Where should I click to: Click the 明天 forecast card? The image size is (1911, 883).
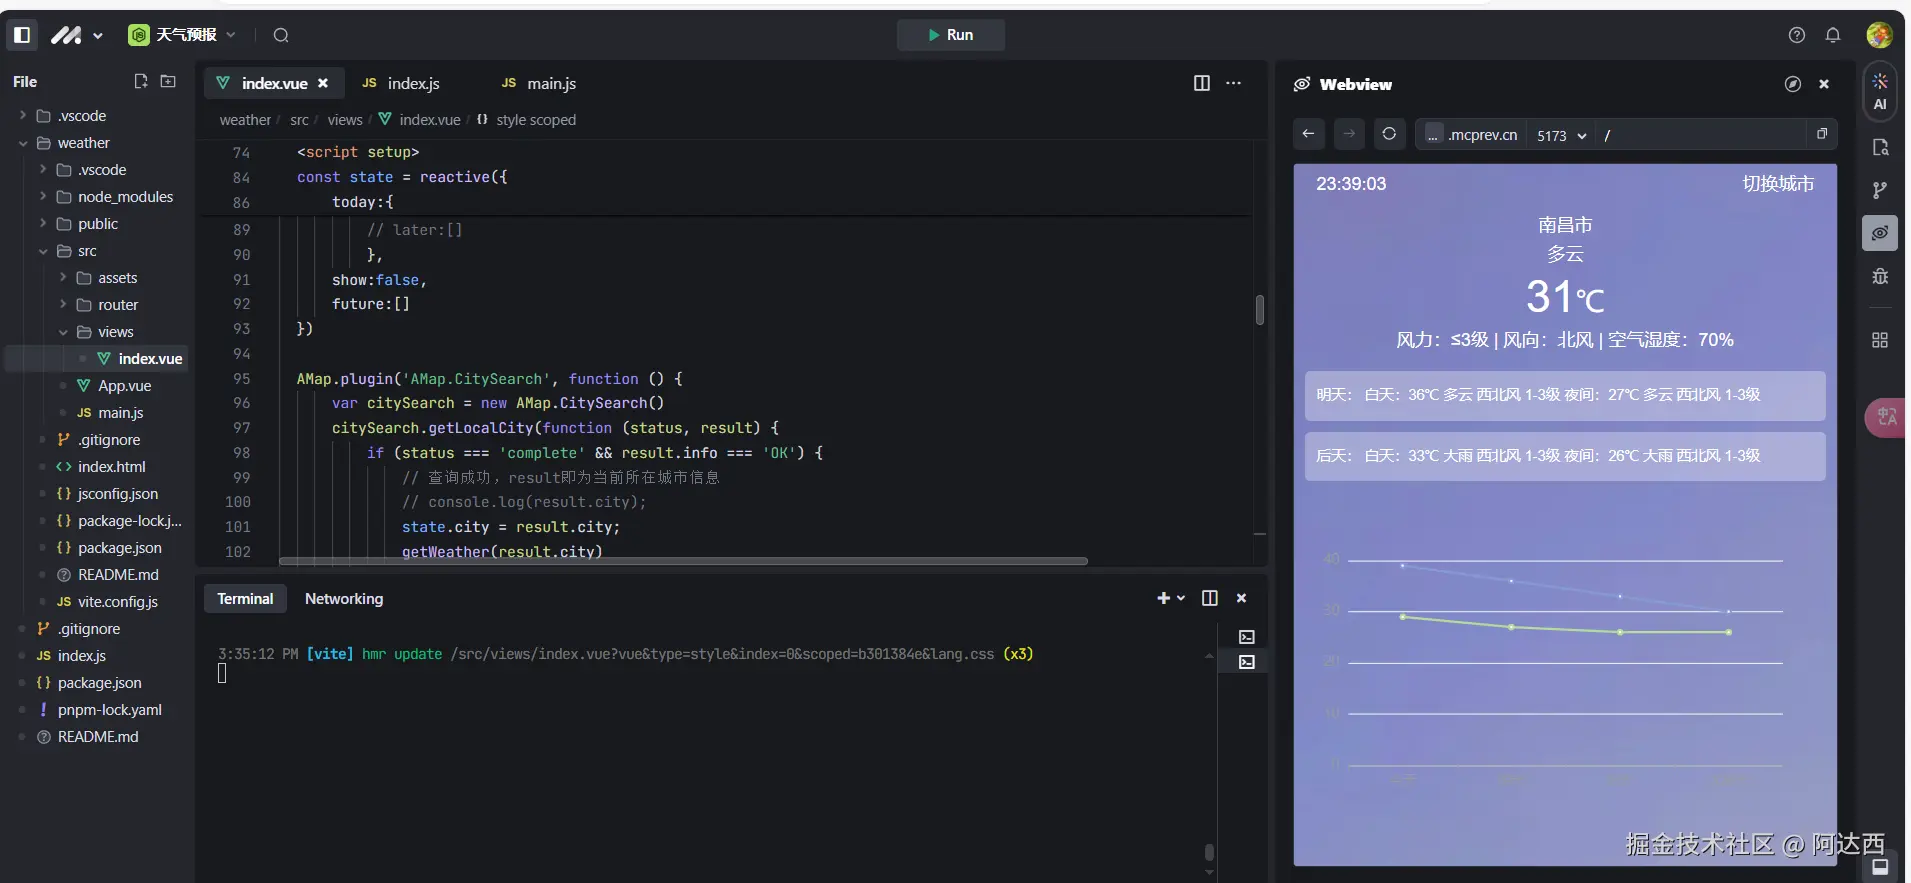click(x=1565, y=396)
